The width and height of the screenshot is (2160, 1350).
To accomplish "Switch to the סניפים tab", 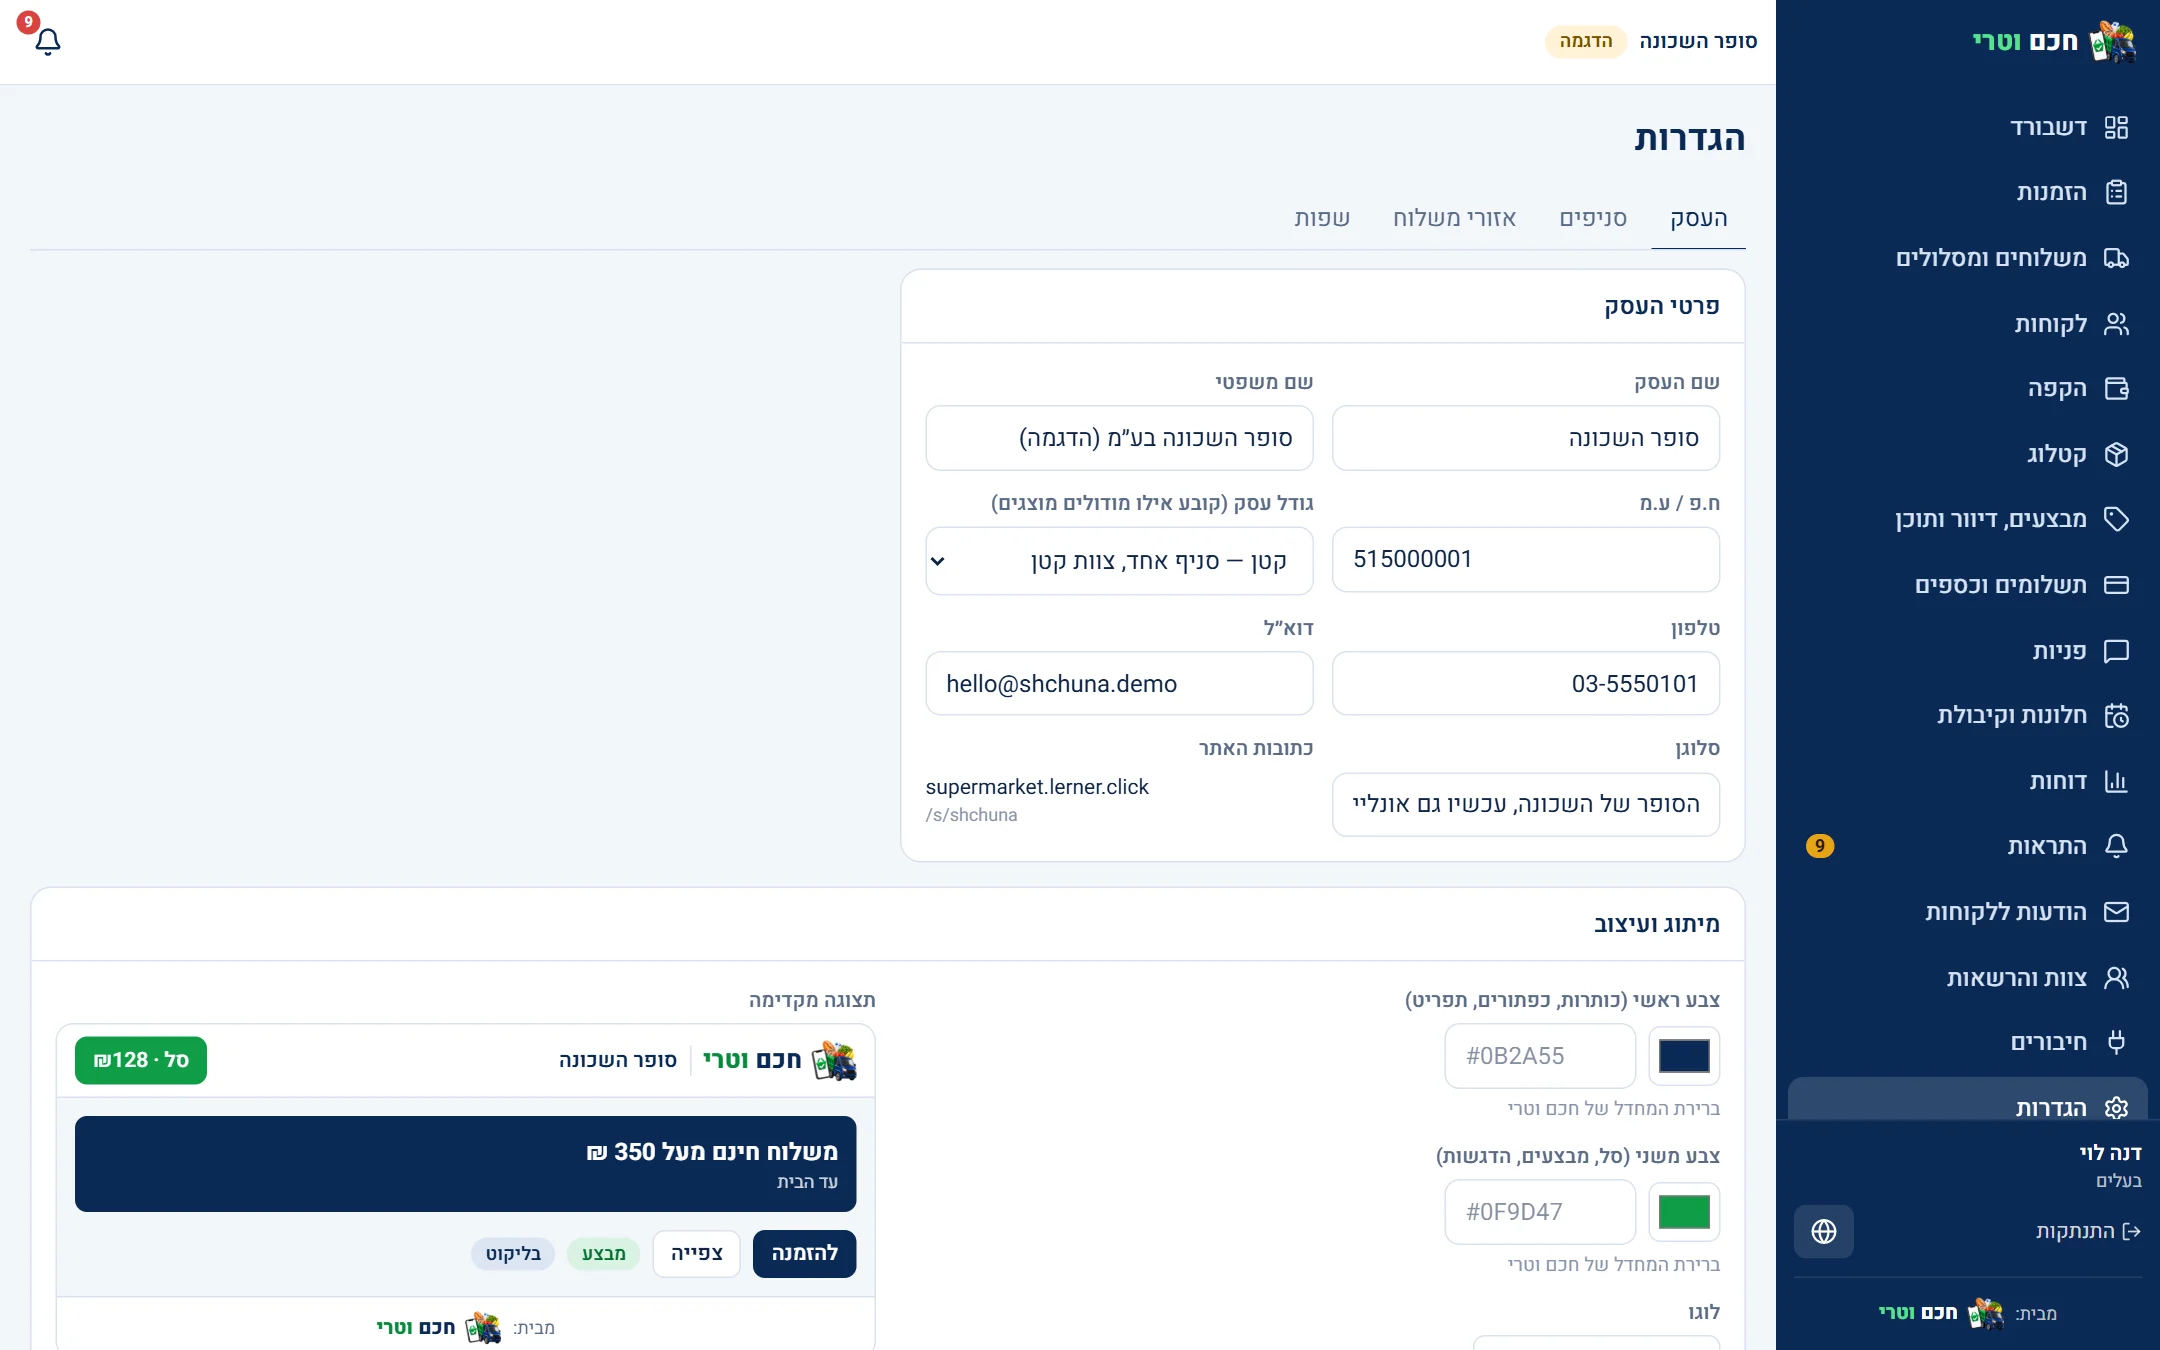I will [x=1593, y=218].
